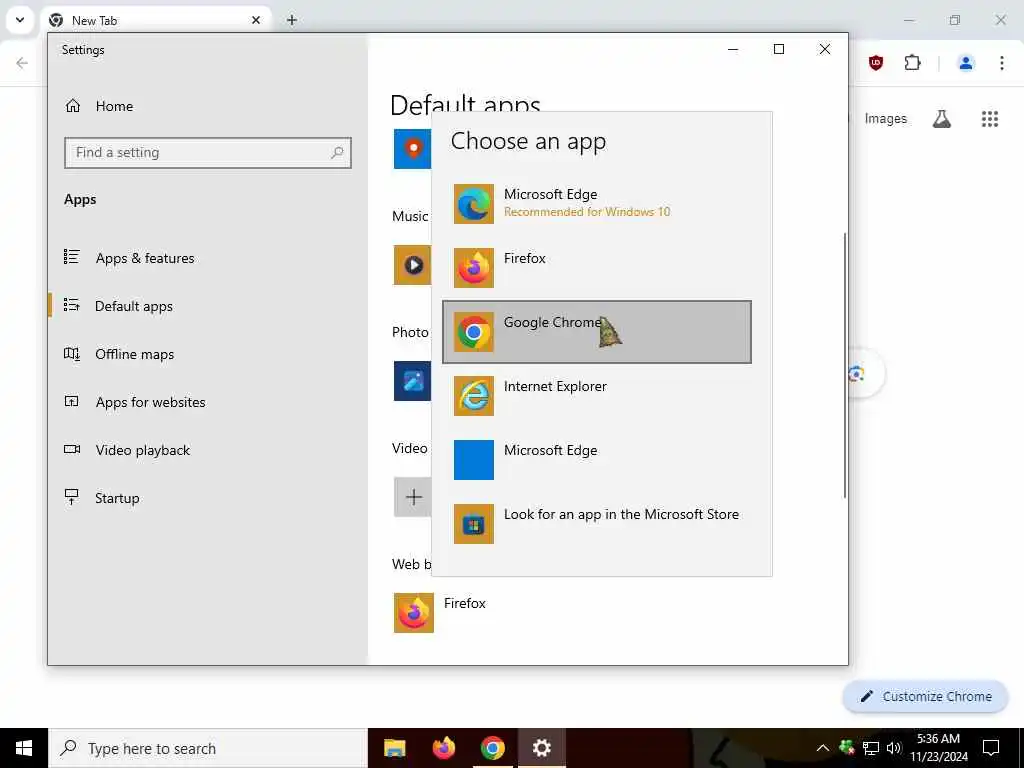The width and height of the screenshot is (1024, 768).
Task: Open File Explorer from taskbar
Action: click(x=394, y=748)
